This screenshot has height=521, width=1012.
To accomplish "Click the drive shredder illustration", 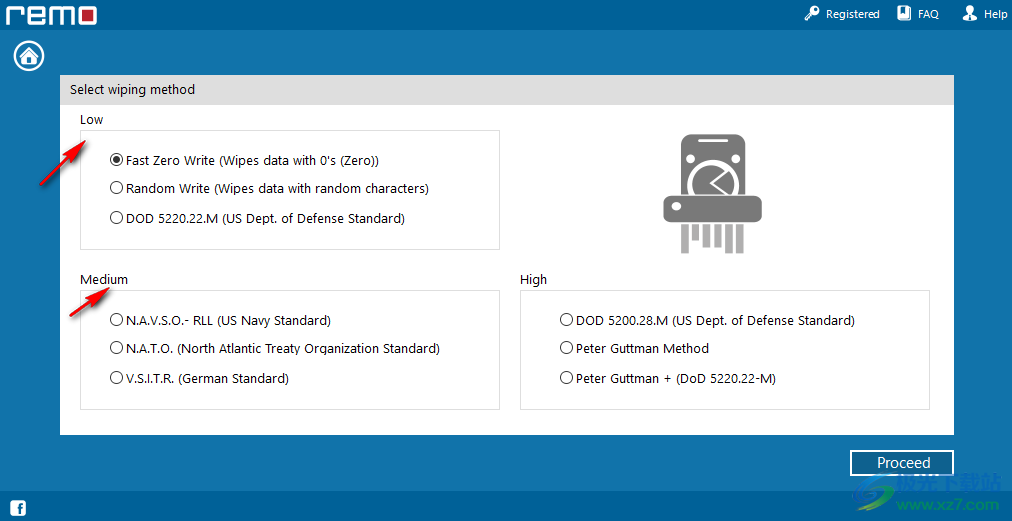I will (x=713, y=193).
